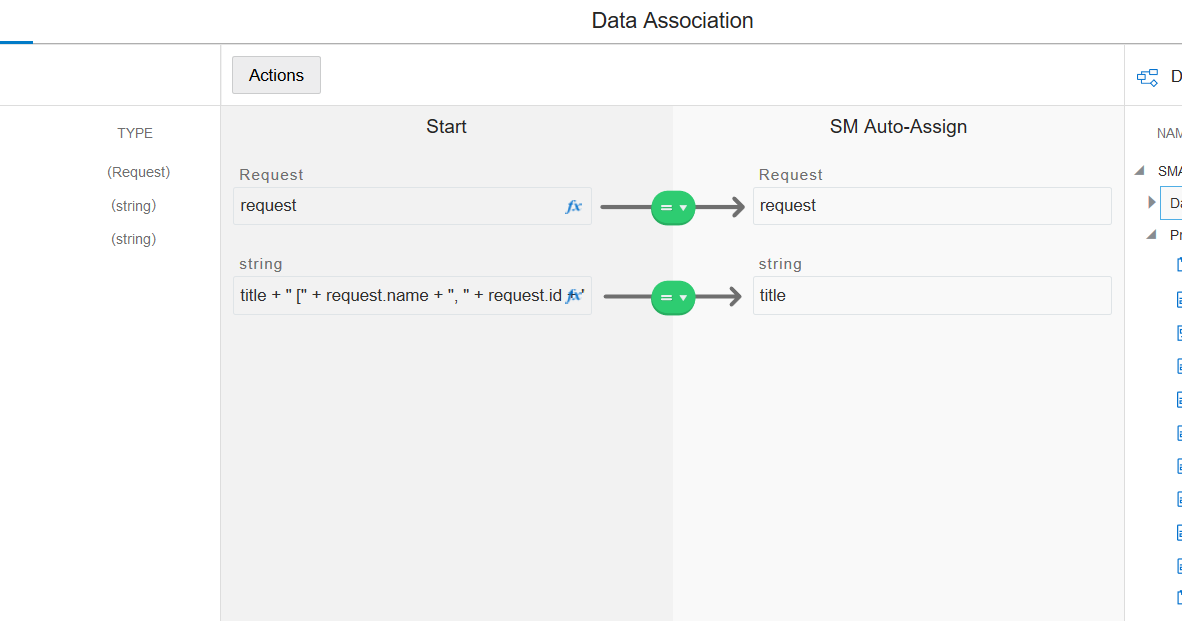Click the fx icon on the title expression field

point(575,295)
